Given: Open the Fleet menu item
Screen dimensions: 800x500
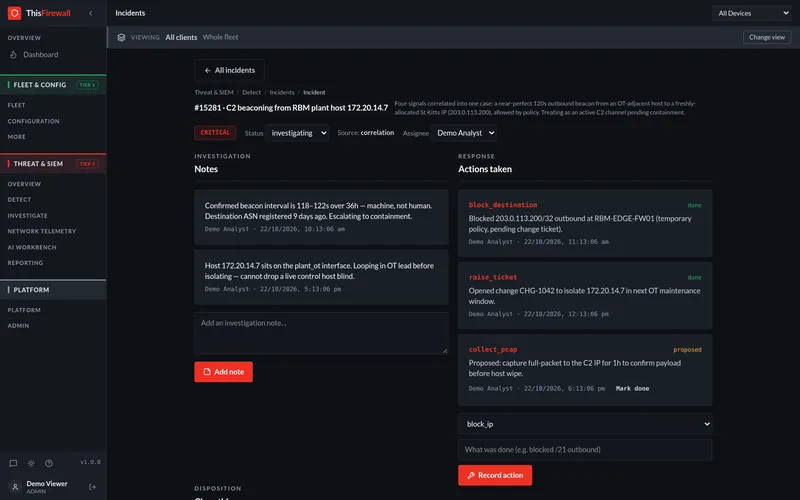Looking at the screenshot, I should pyautogui.click(x=16, y=105).
